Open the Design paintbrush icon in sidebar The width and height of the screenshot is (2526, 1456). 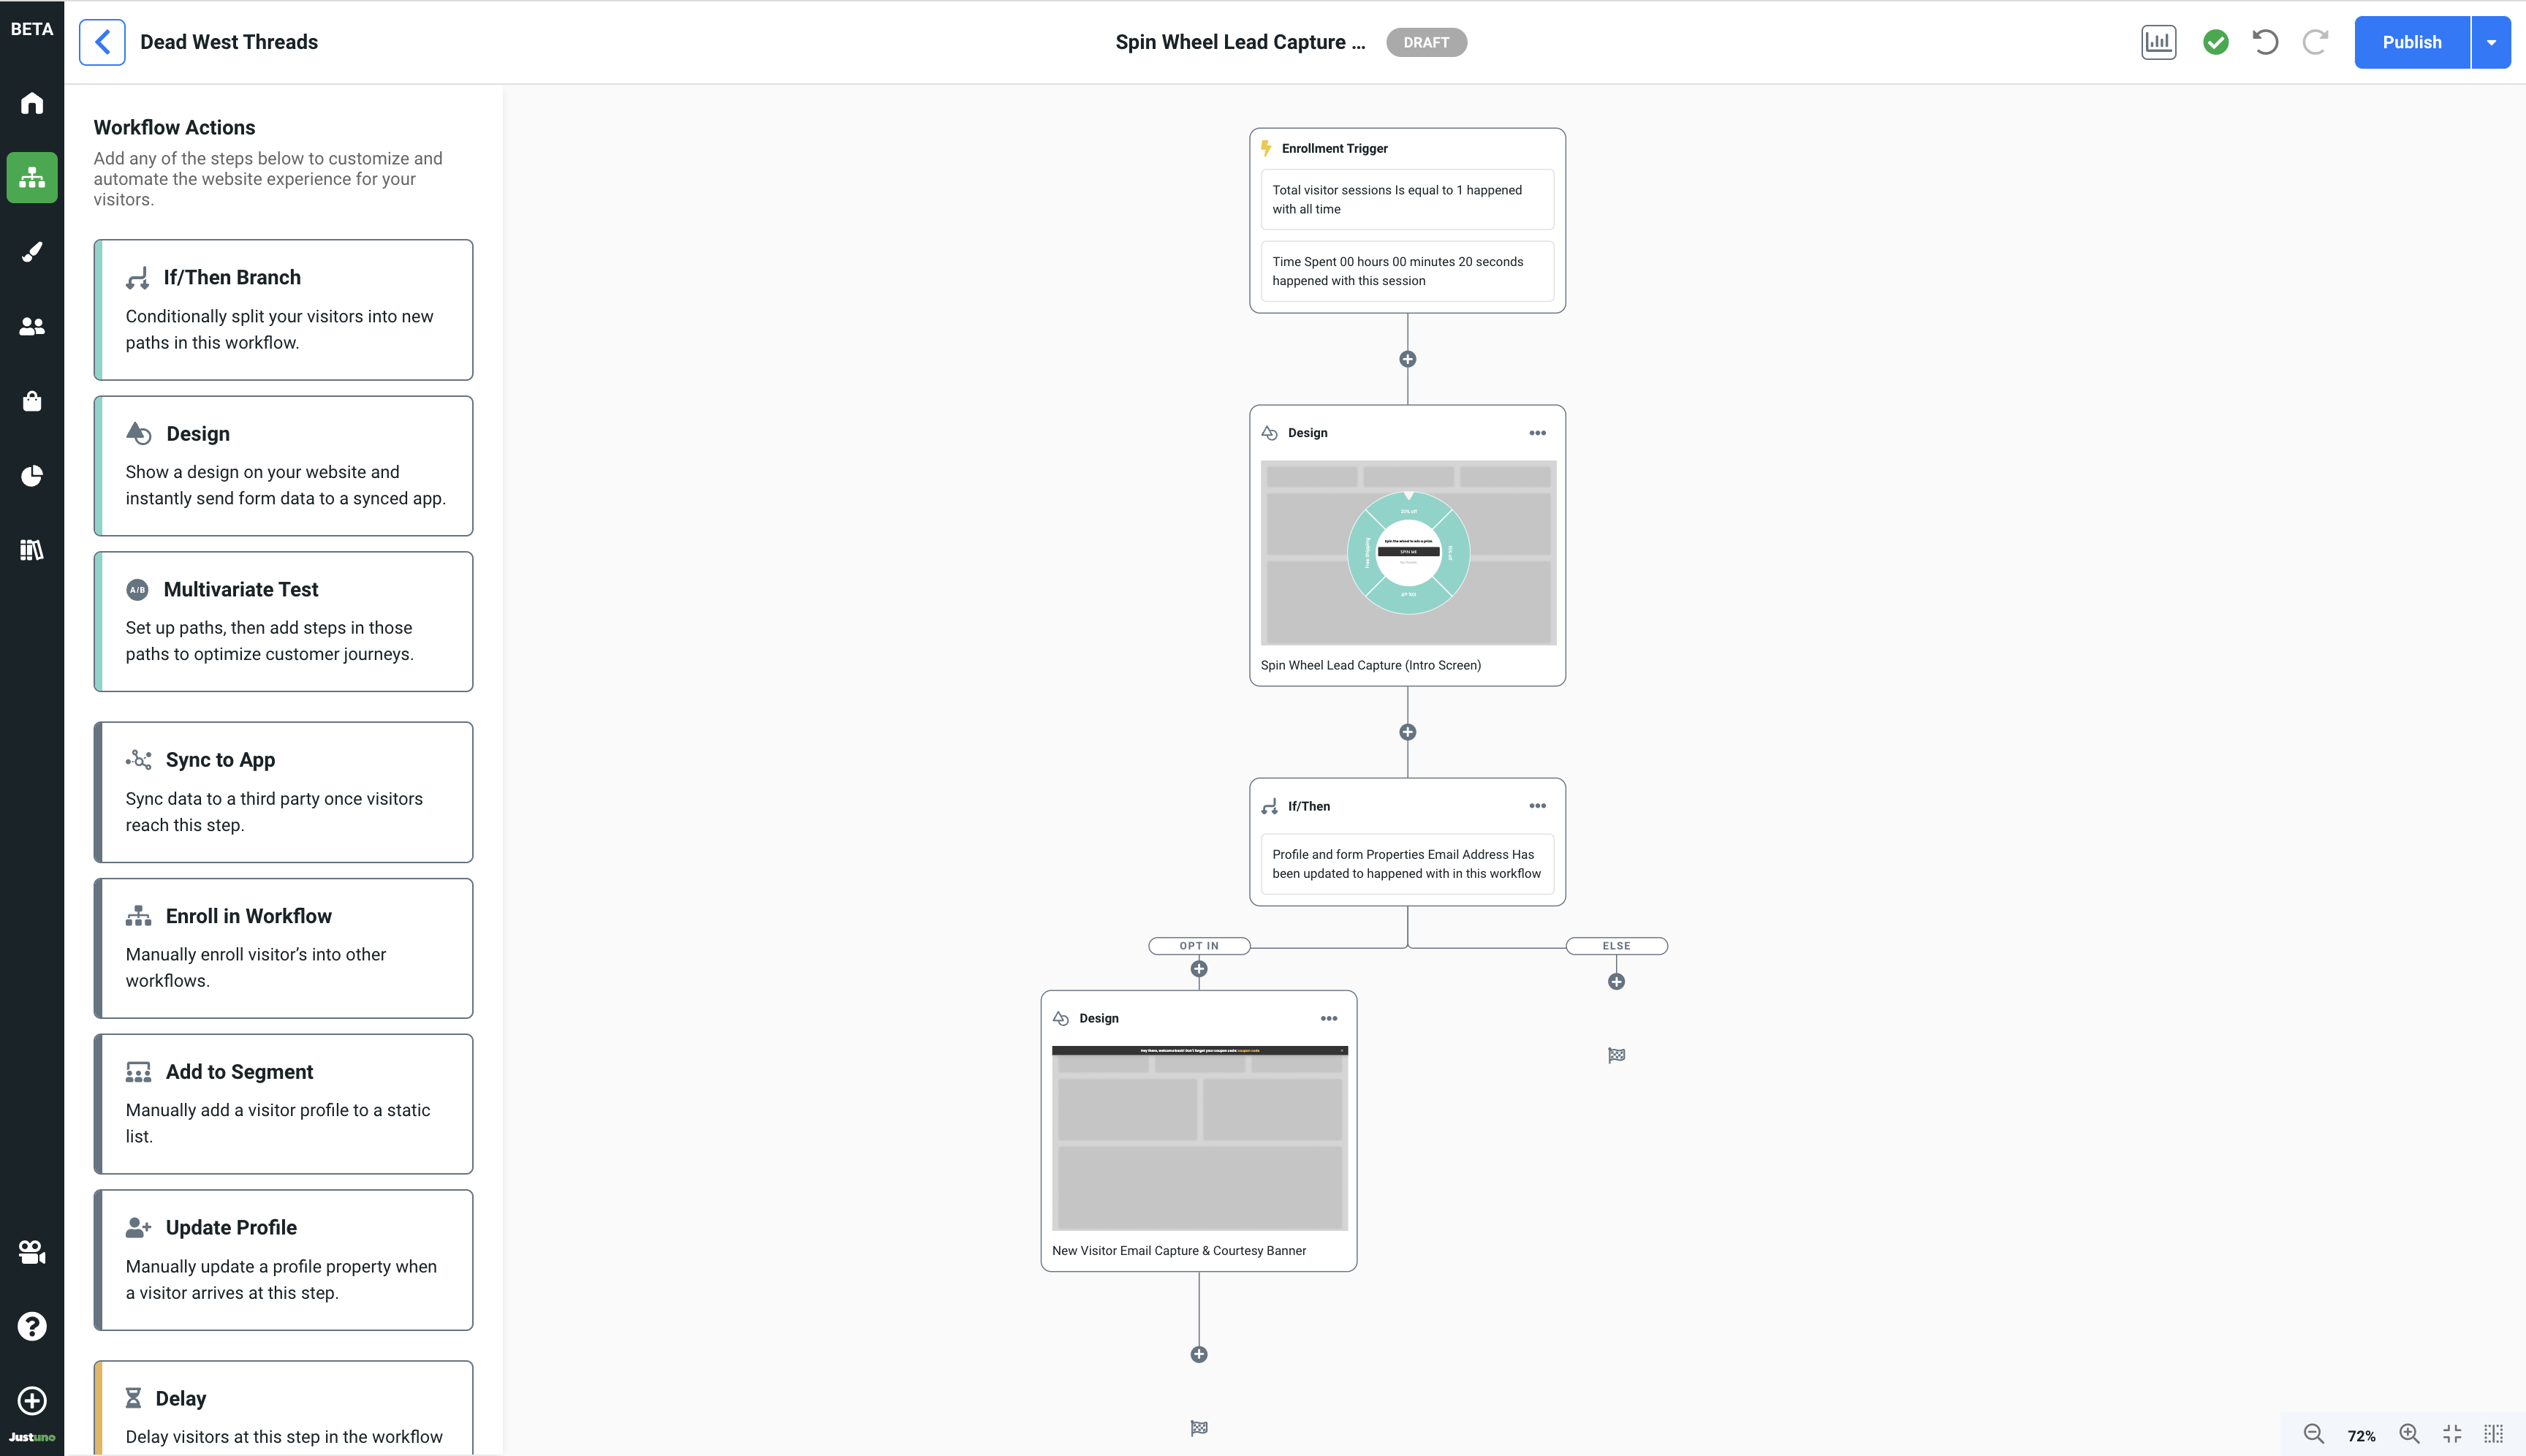click(x=32, y=251)
